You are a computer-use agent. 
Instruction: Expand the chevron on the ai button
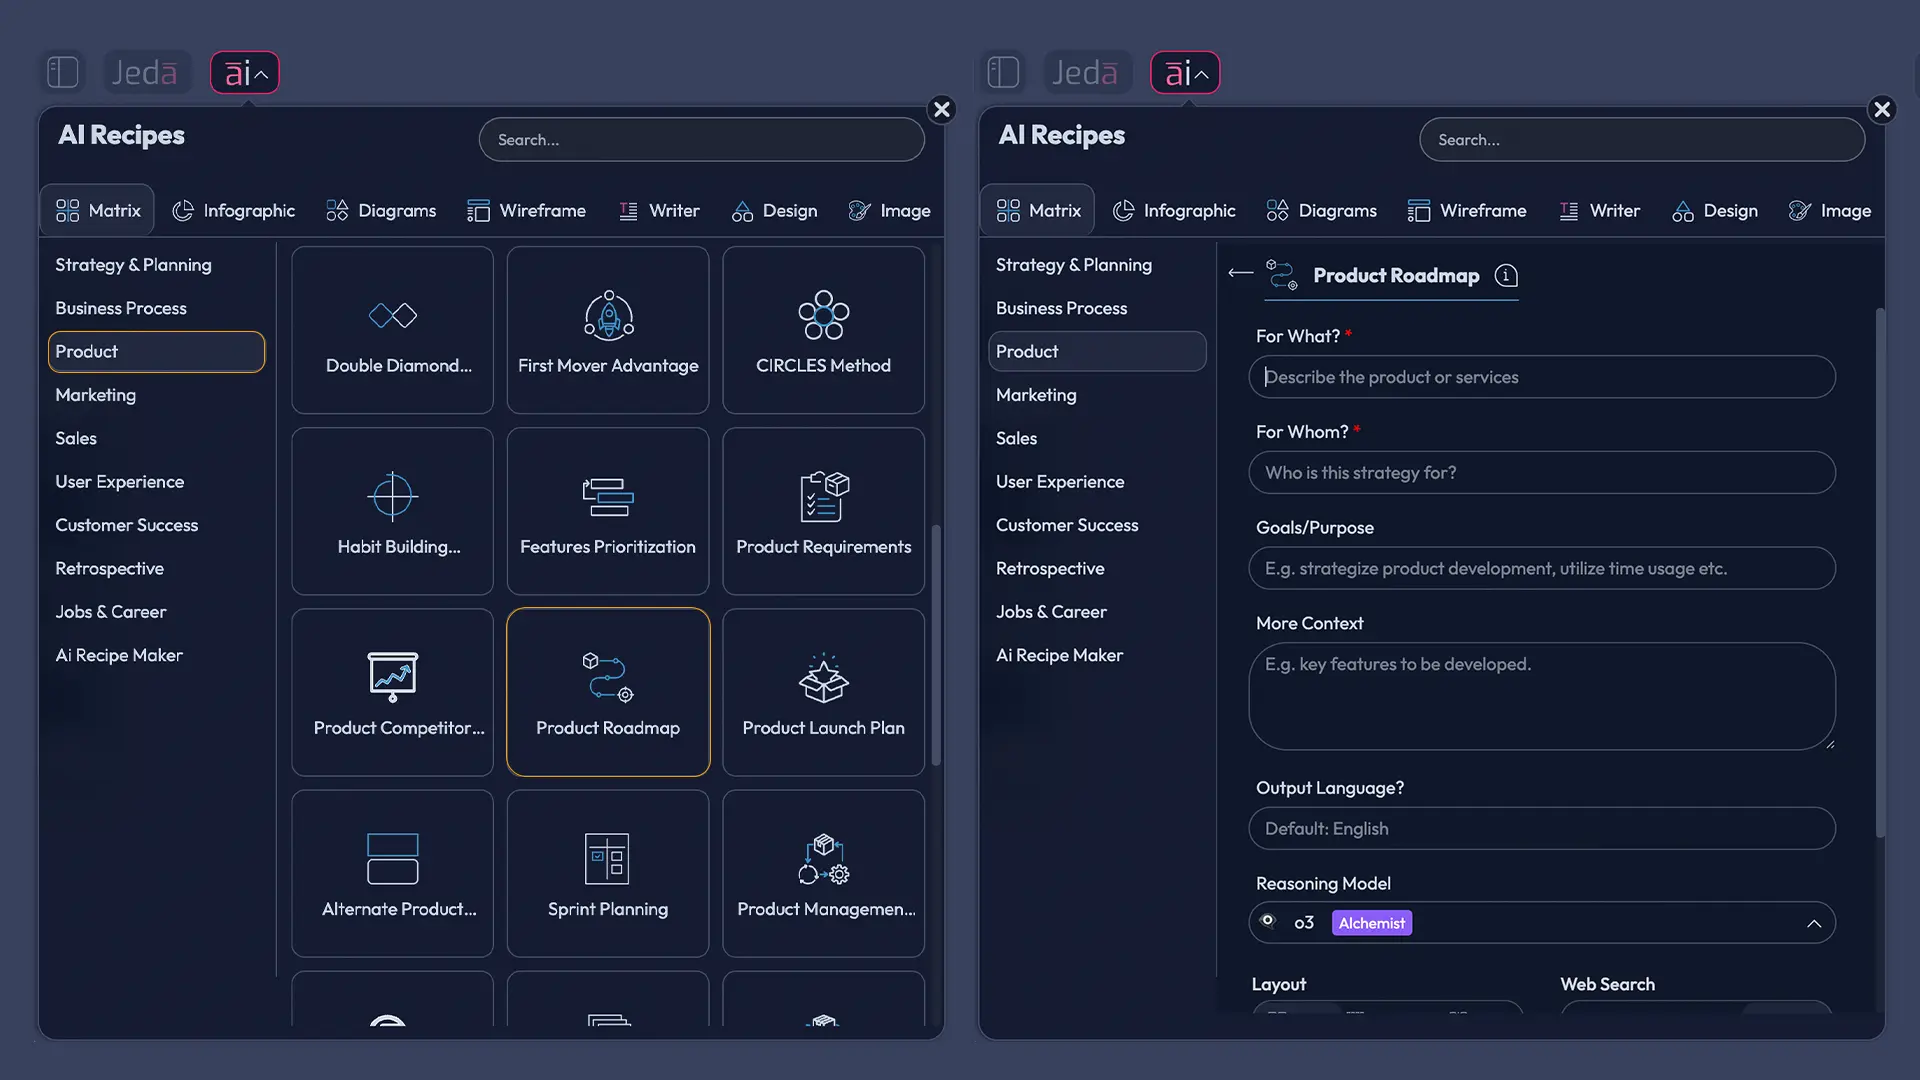(260, 72)
